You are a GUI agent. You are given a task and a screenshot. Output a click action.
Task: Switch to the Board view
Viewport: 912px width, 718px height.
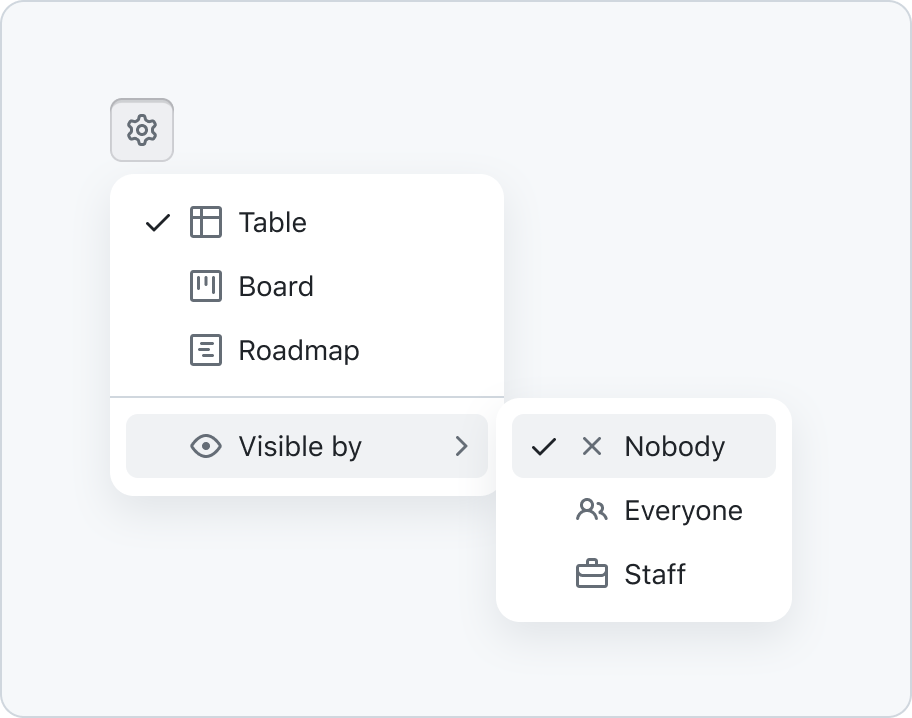point(307,286)
